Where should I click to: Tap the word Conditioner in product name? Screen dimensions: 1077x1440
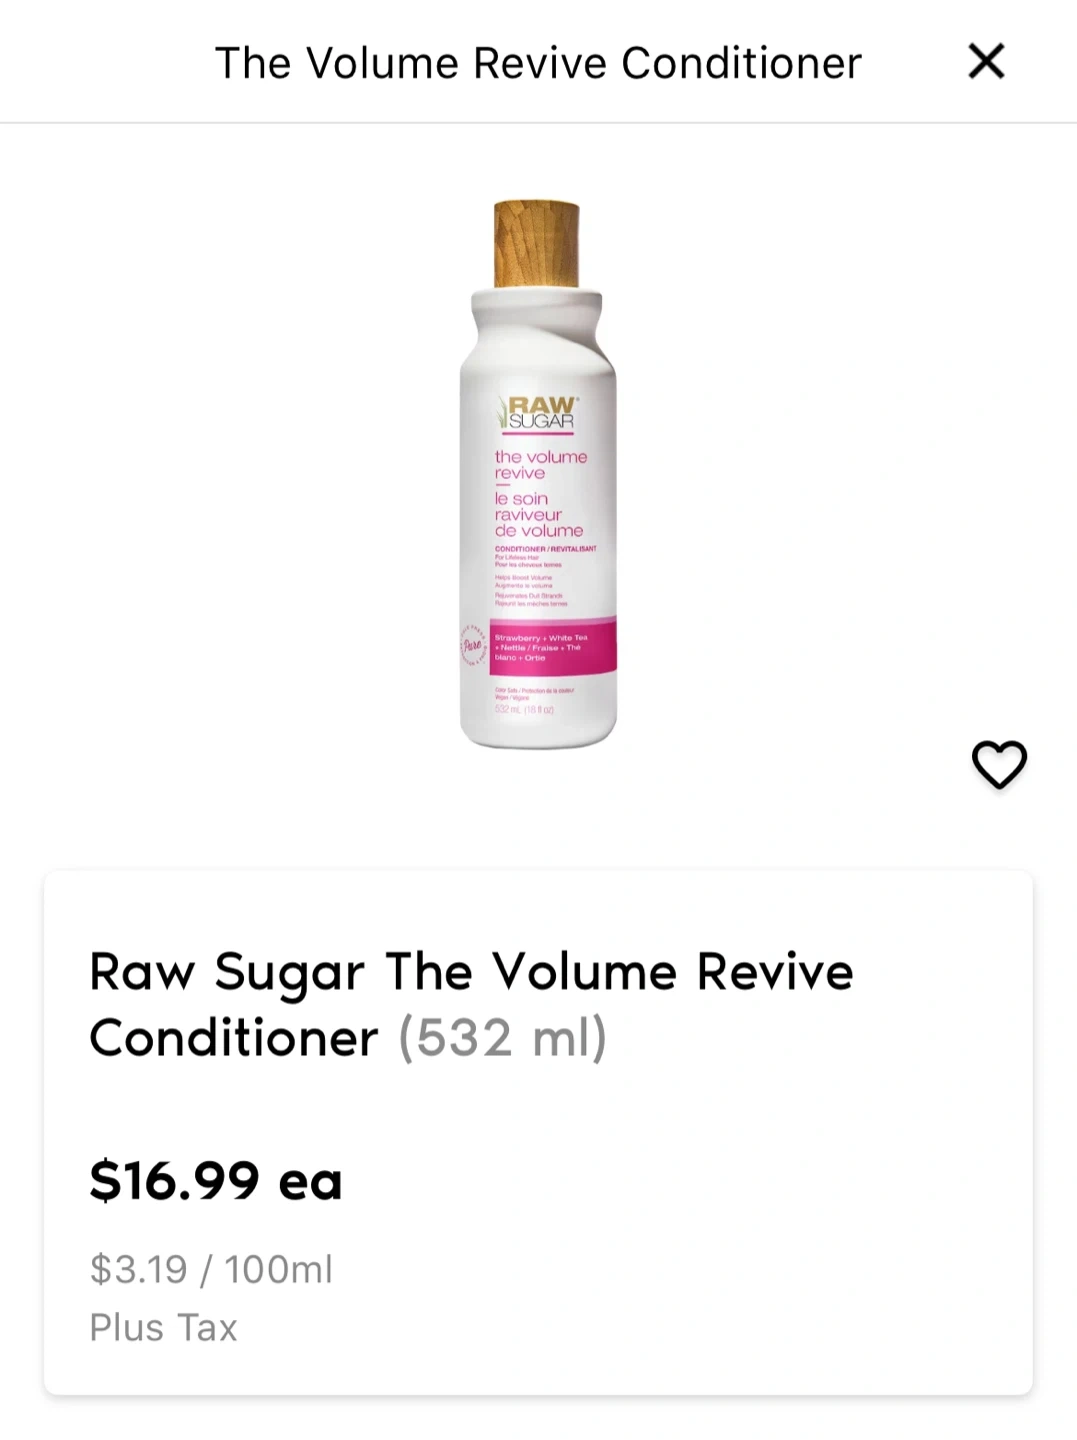pyautogui.click(x=234, y=1038)
